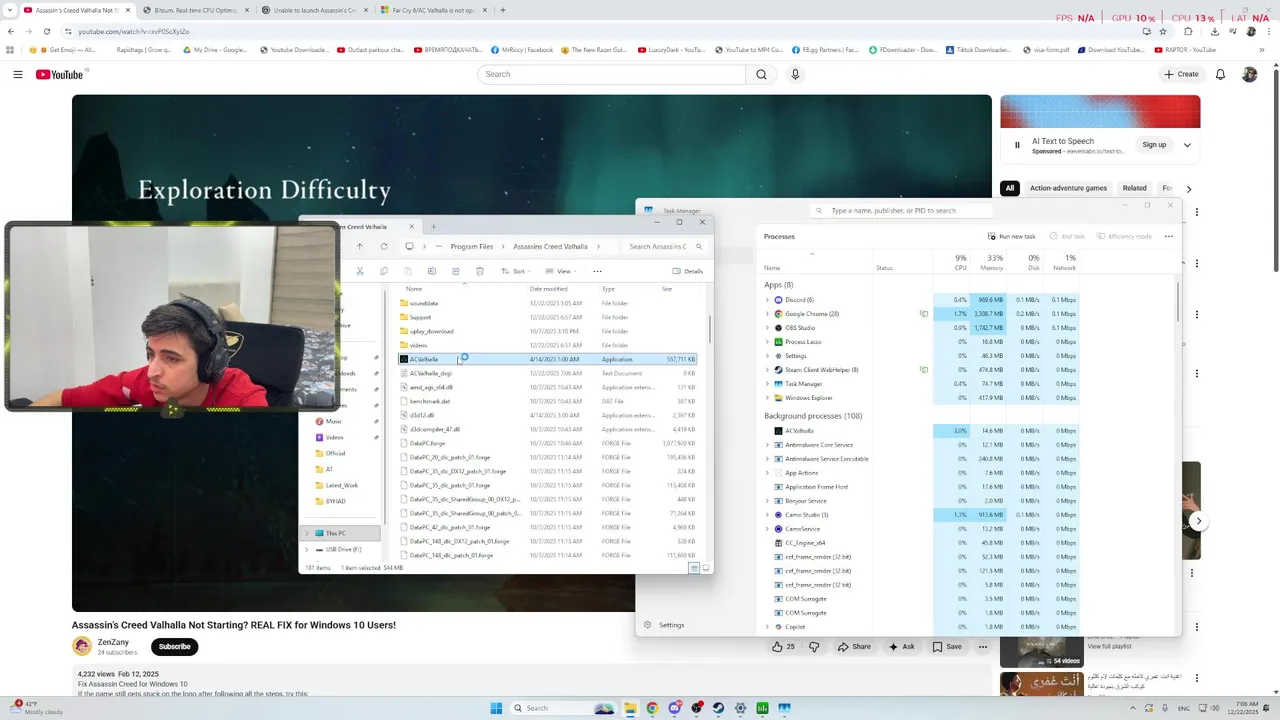The image size is (1280, 720).
Task: Click the Share button under video
Action: (854, 647)
